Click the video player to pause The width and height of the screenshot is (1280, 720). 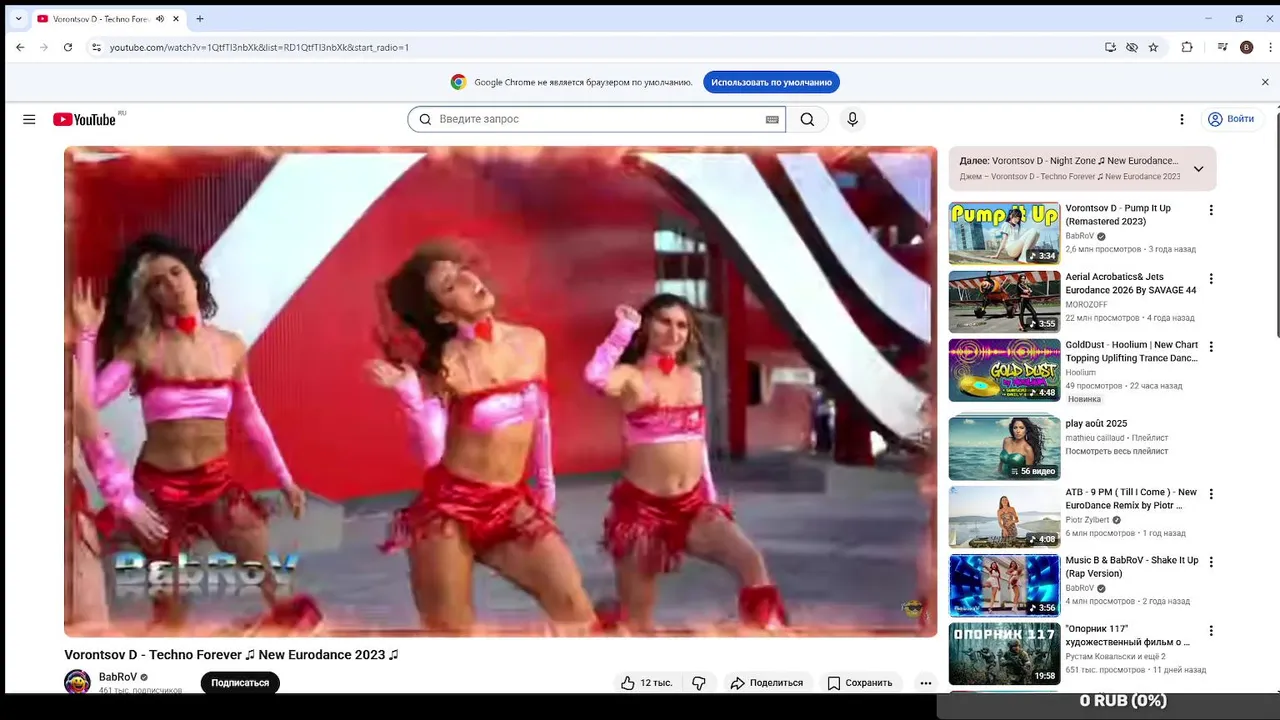[x=501, y=391]
